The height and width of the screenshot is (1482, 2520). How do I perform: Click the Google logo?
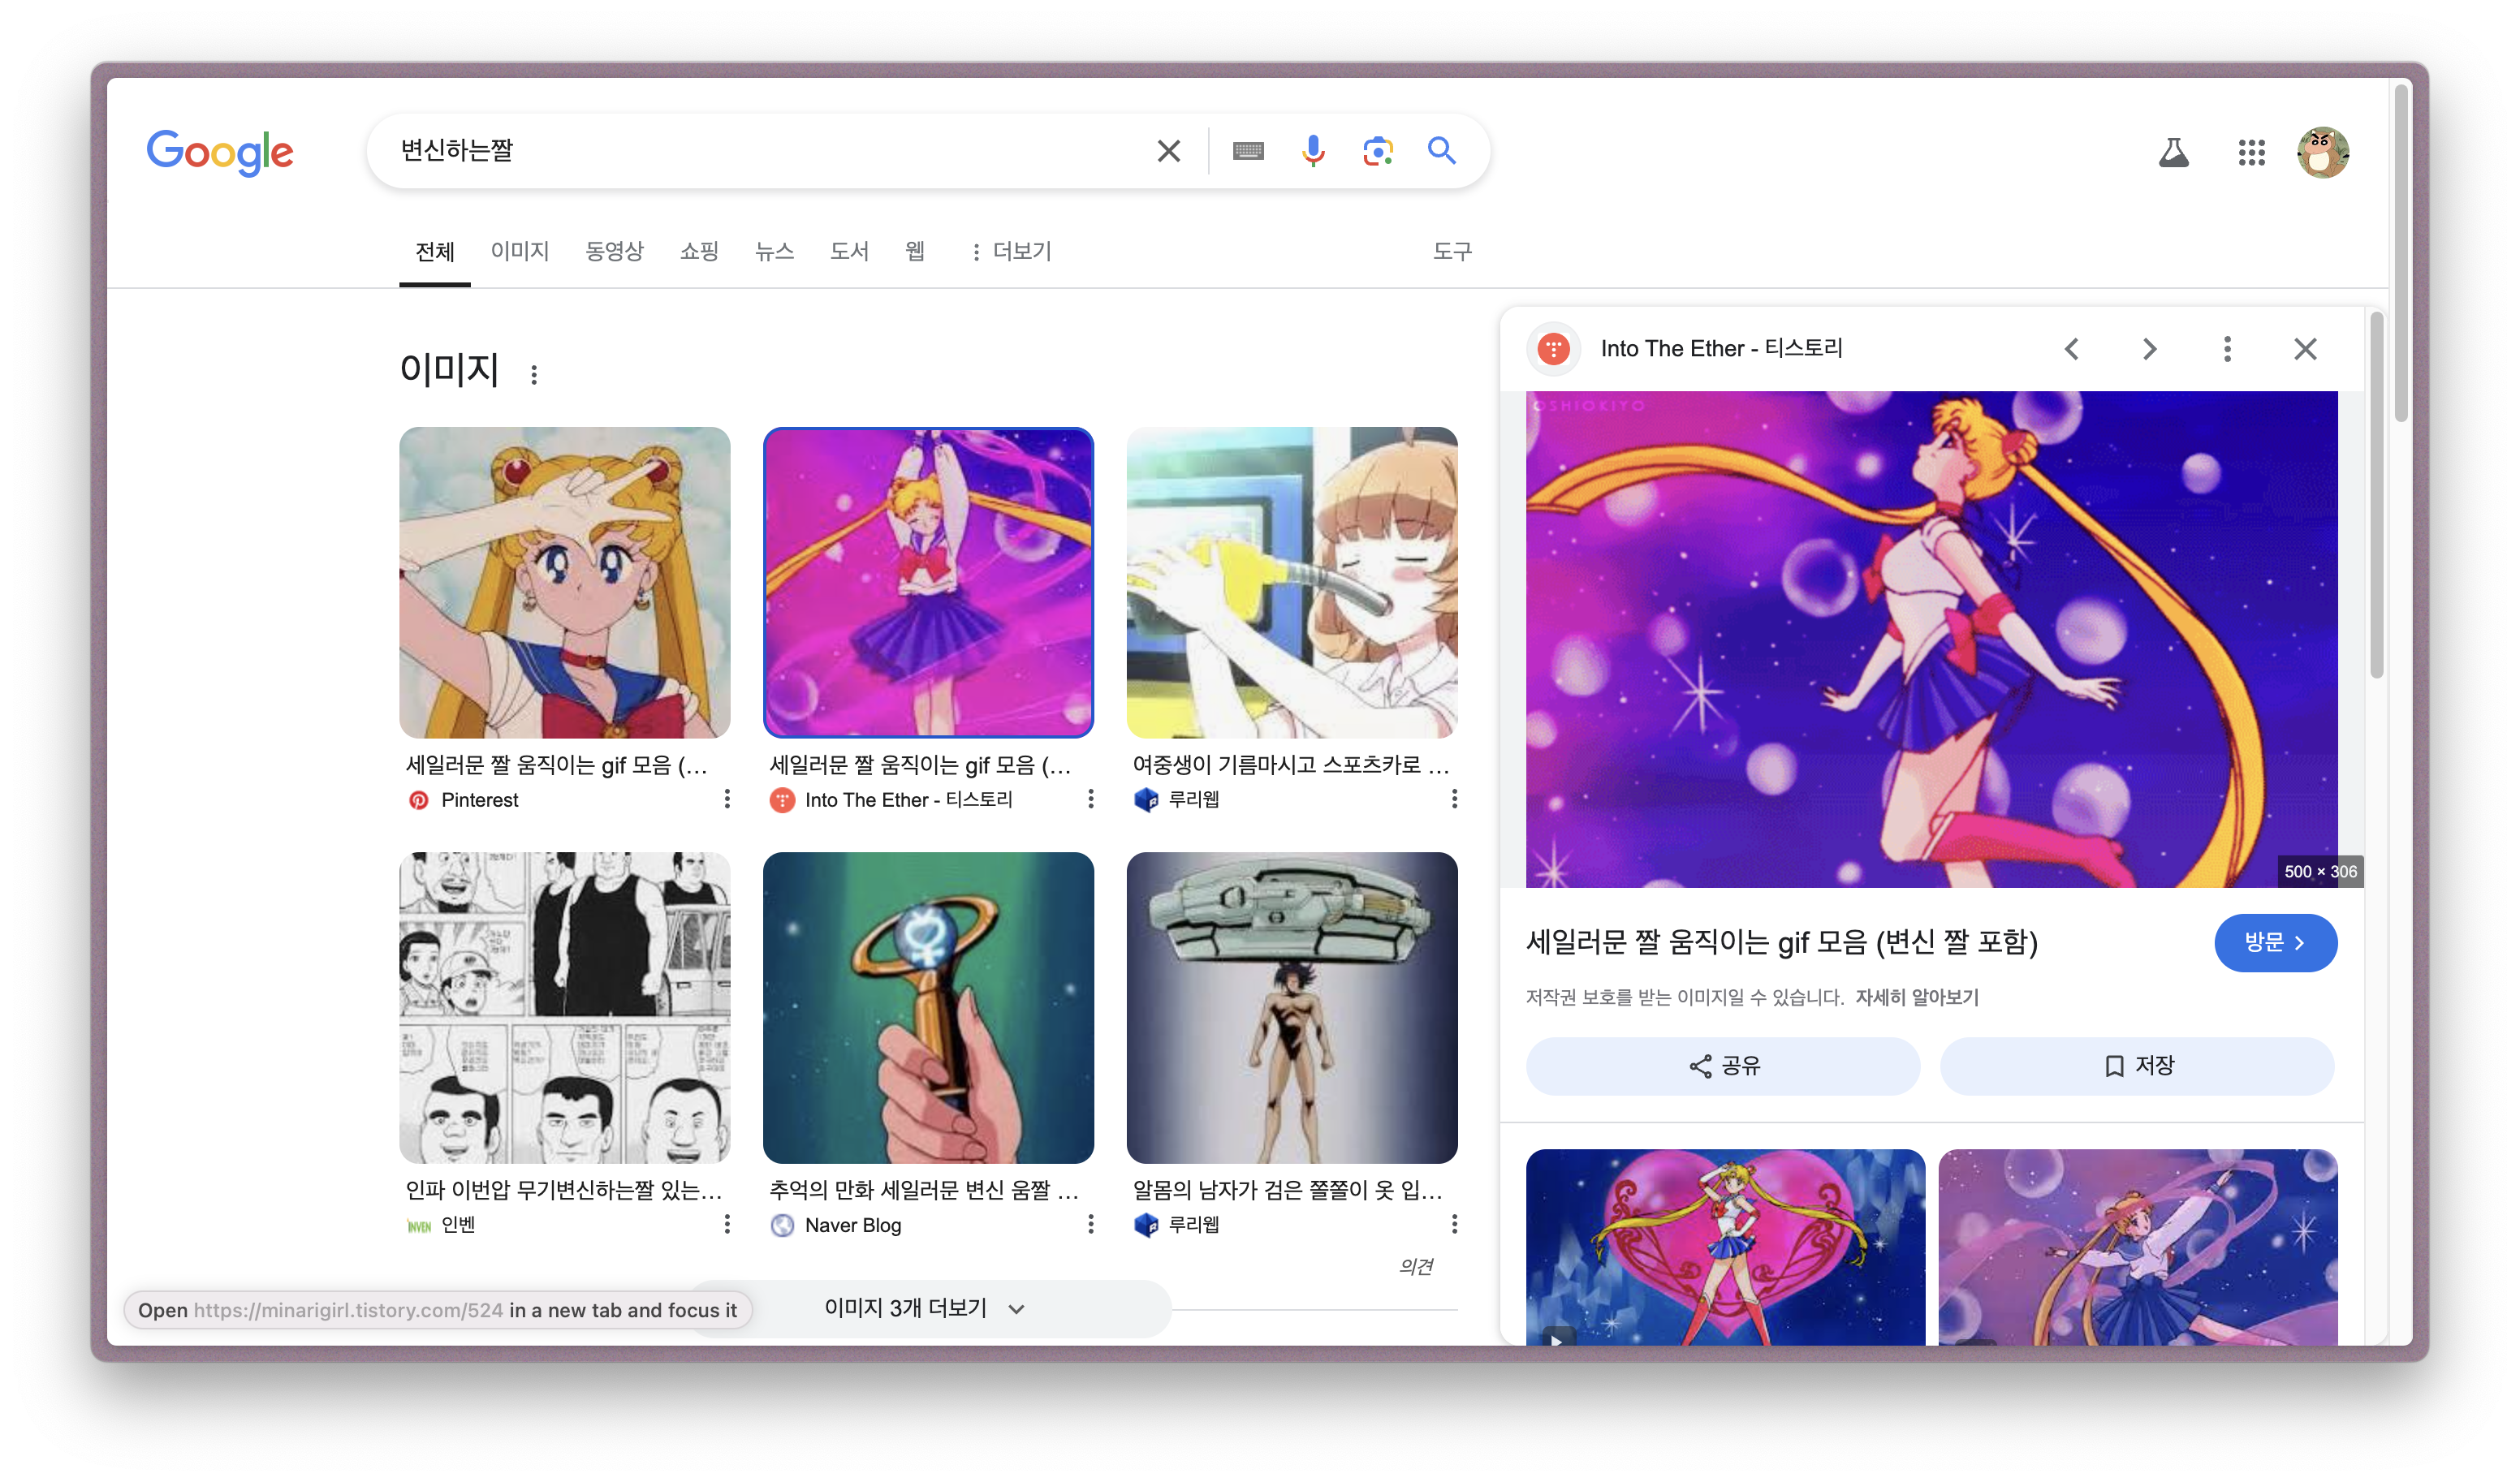tap(220, 152)
